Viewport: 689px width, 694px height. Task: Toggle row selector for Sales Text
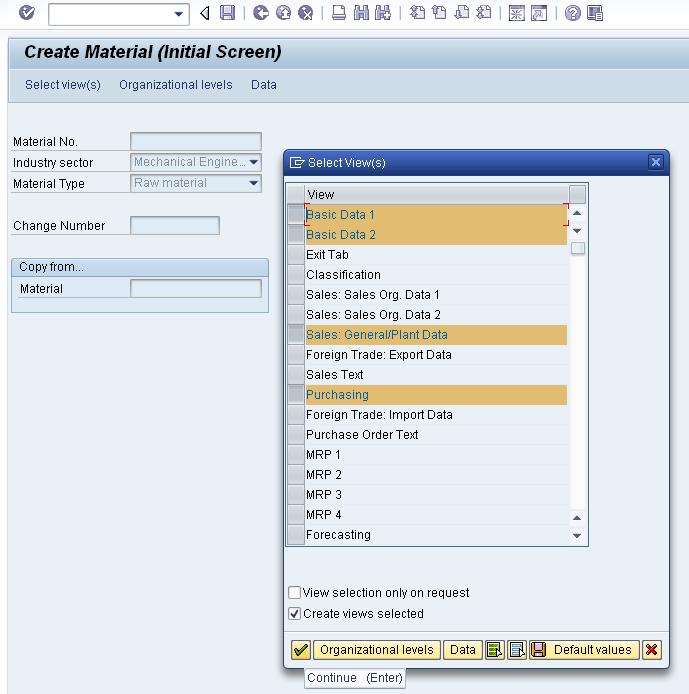click(x=296, y=374)
